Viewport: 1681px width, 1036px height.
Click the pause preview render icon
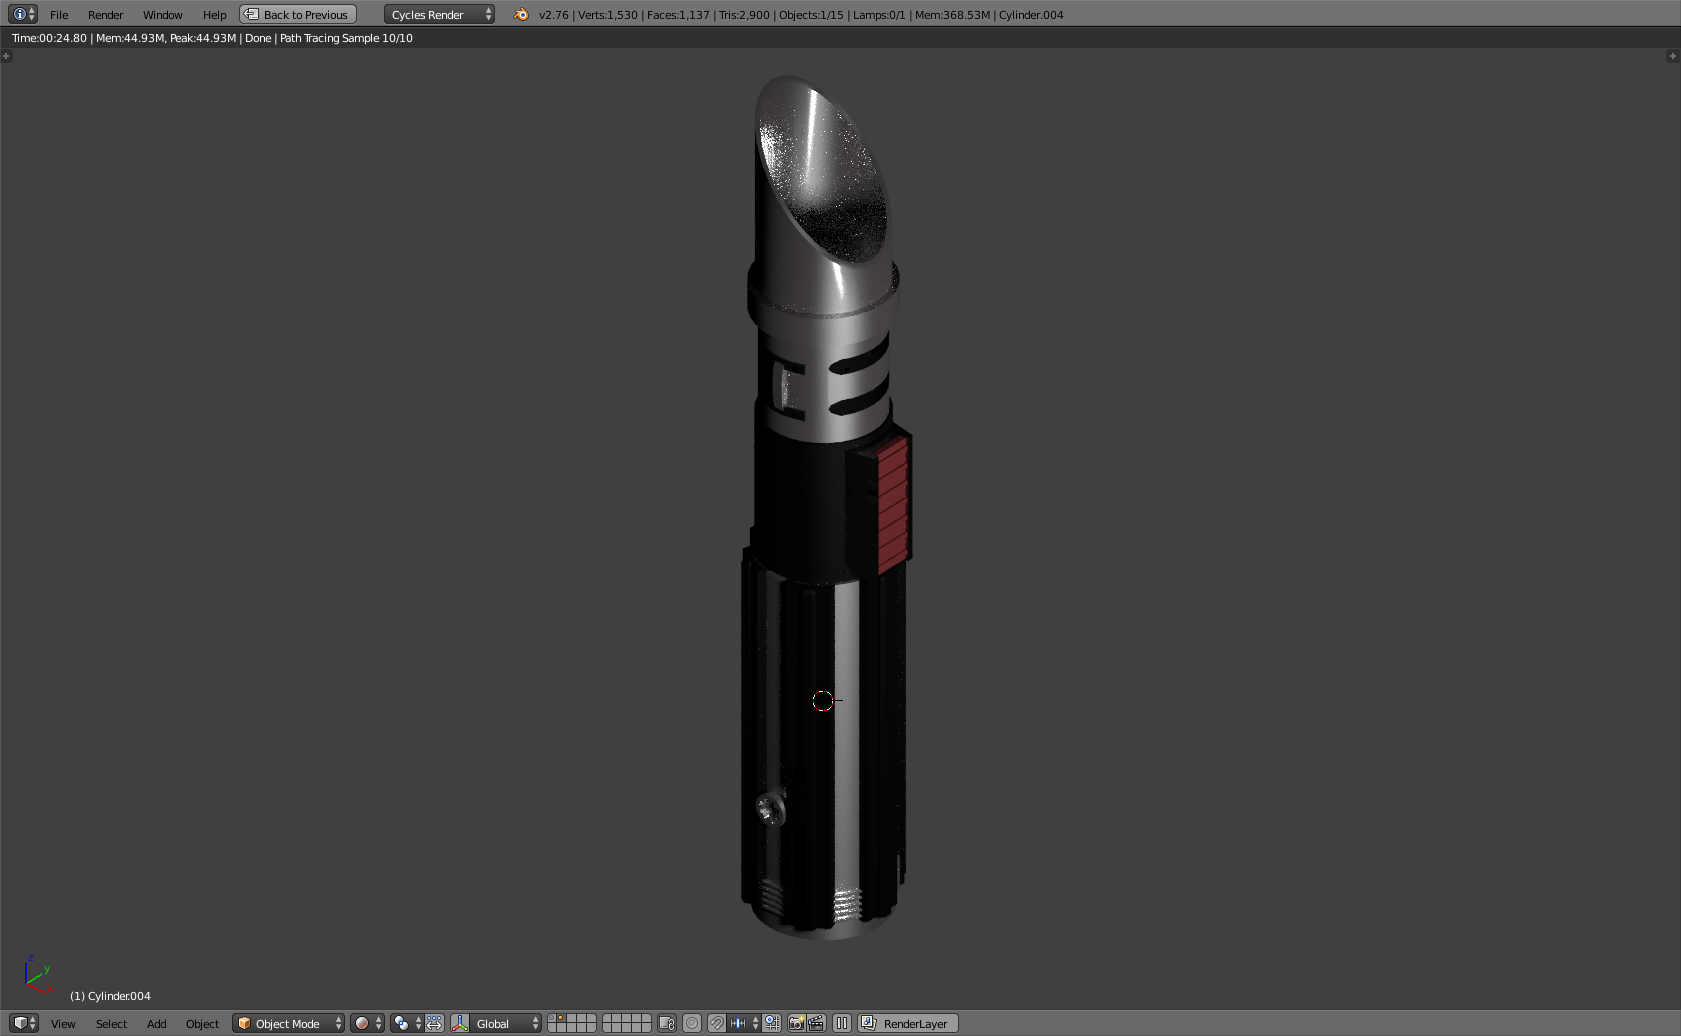click(x=842, y=1023)
